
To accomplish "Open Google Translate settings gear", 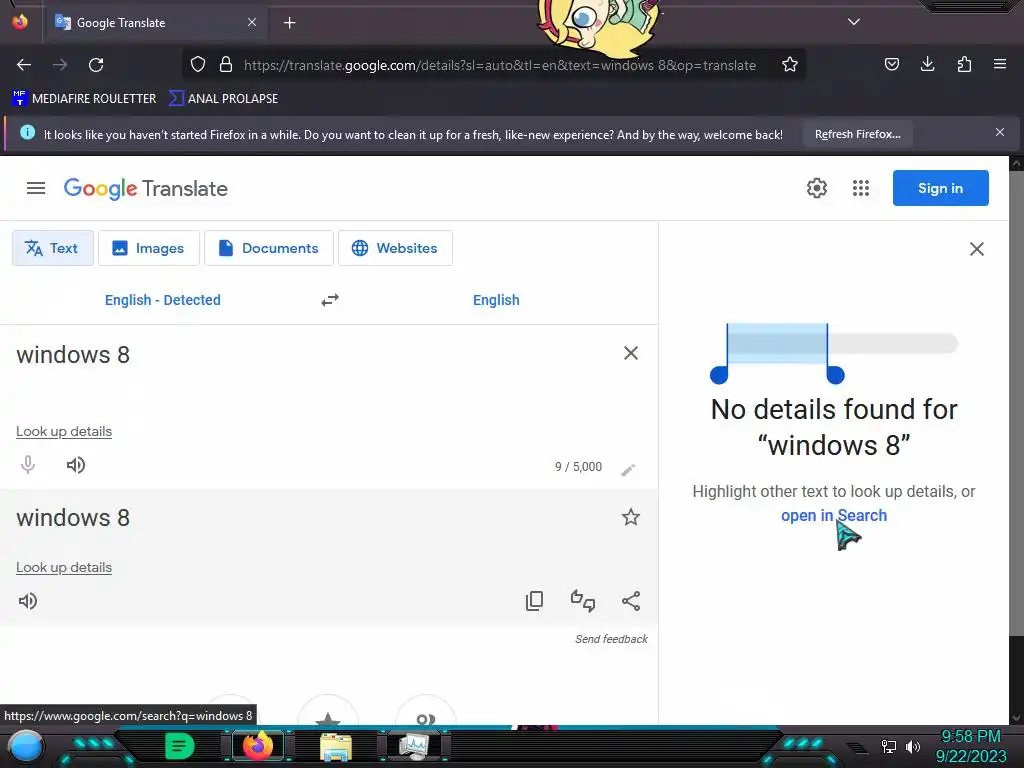I will (816, 188).
